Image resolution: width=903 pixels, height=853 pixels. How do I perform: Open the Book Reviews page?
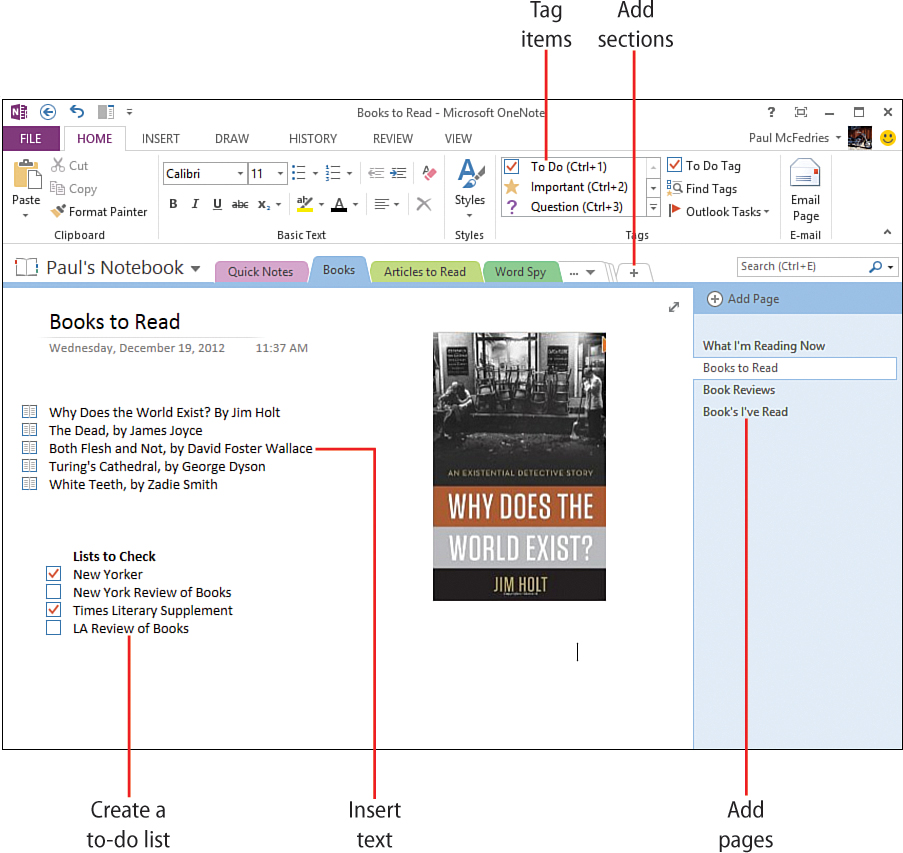[739, 390]
